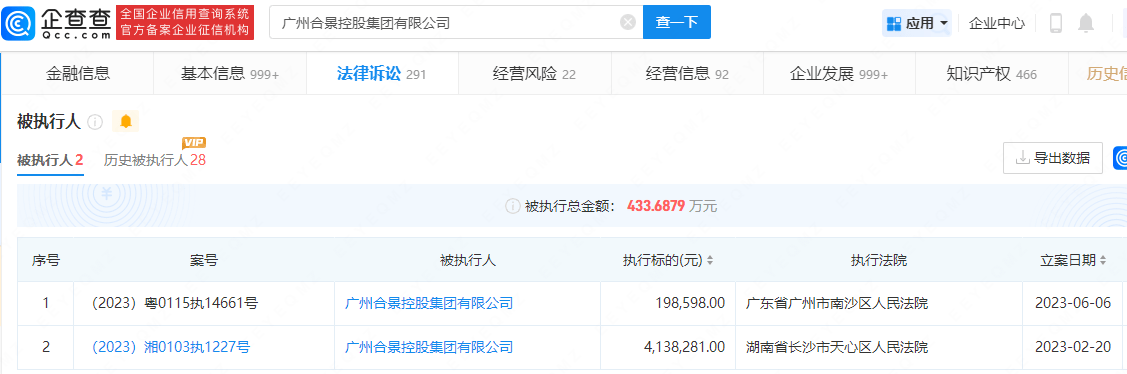
Task: Sort by 立案日期 column arrows
Action: tap(1103, 260)
